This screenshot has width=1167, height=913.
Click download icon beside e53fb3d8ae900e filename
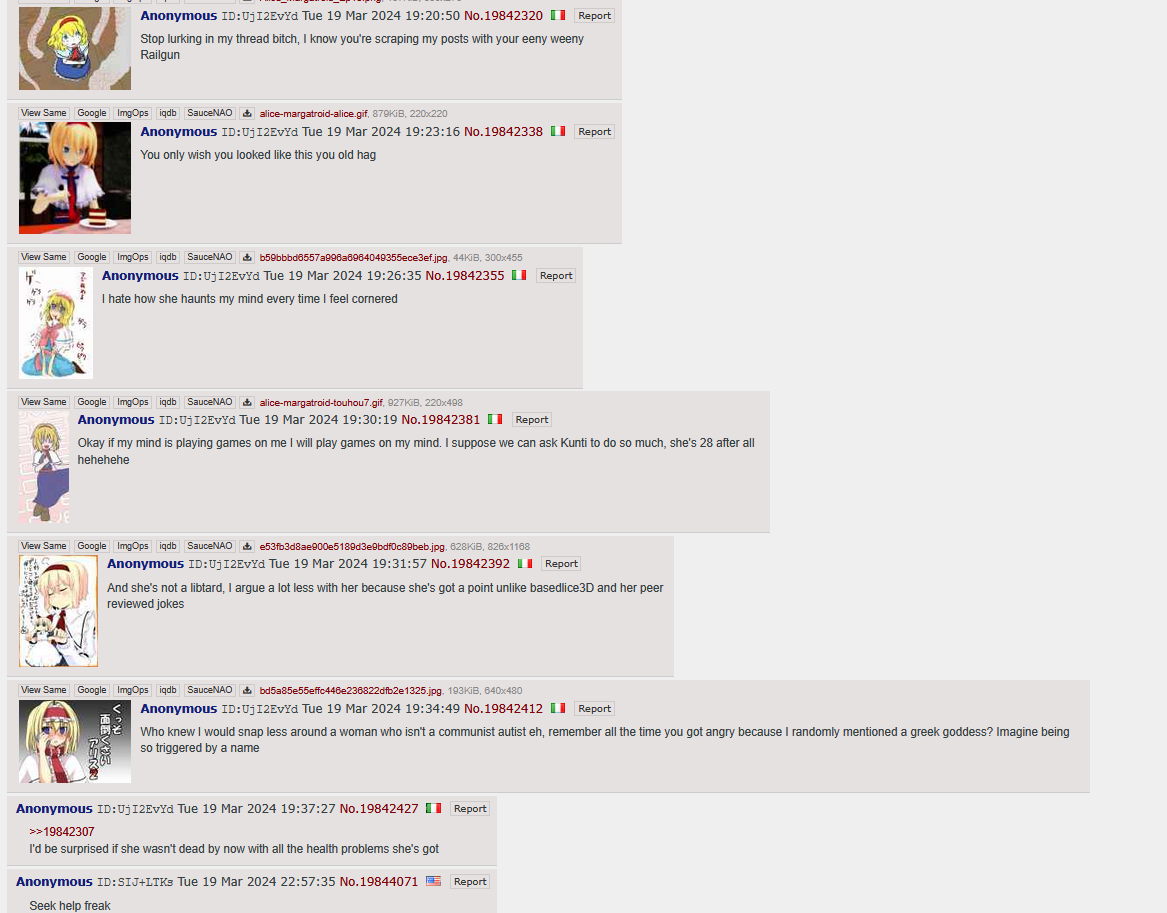pos(247,546)
